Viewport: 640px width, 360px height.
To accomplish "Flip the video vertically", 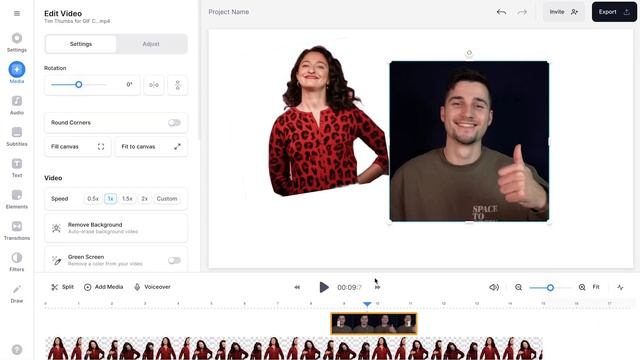I will point(178,85).
